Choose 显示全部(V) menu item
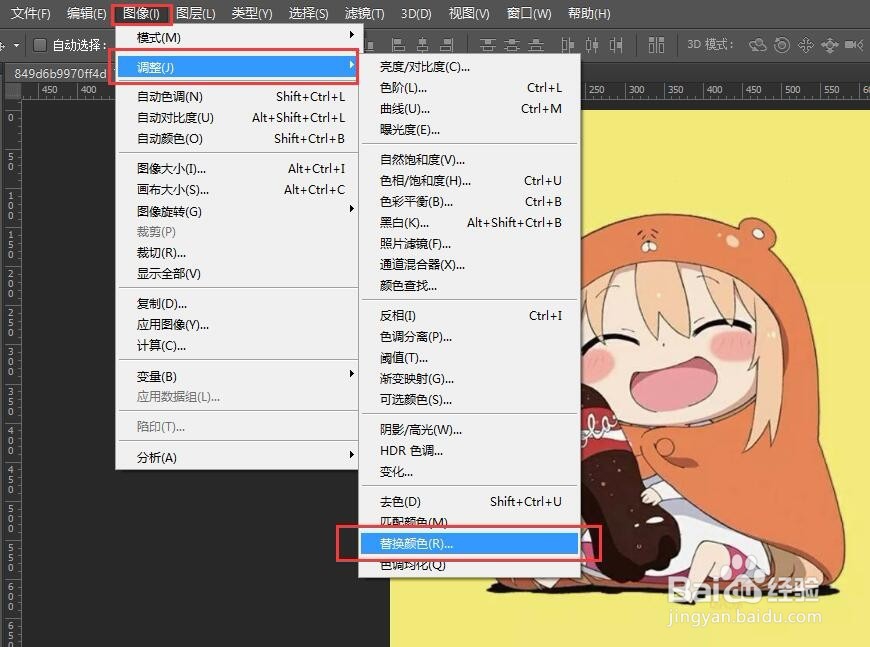Image resolution: width=870 pixels, height=647 pixels. pyautogui.click(x=237, y=274)
